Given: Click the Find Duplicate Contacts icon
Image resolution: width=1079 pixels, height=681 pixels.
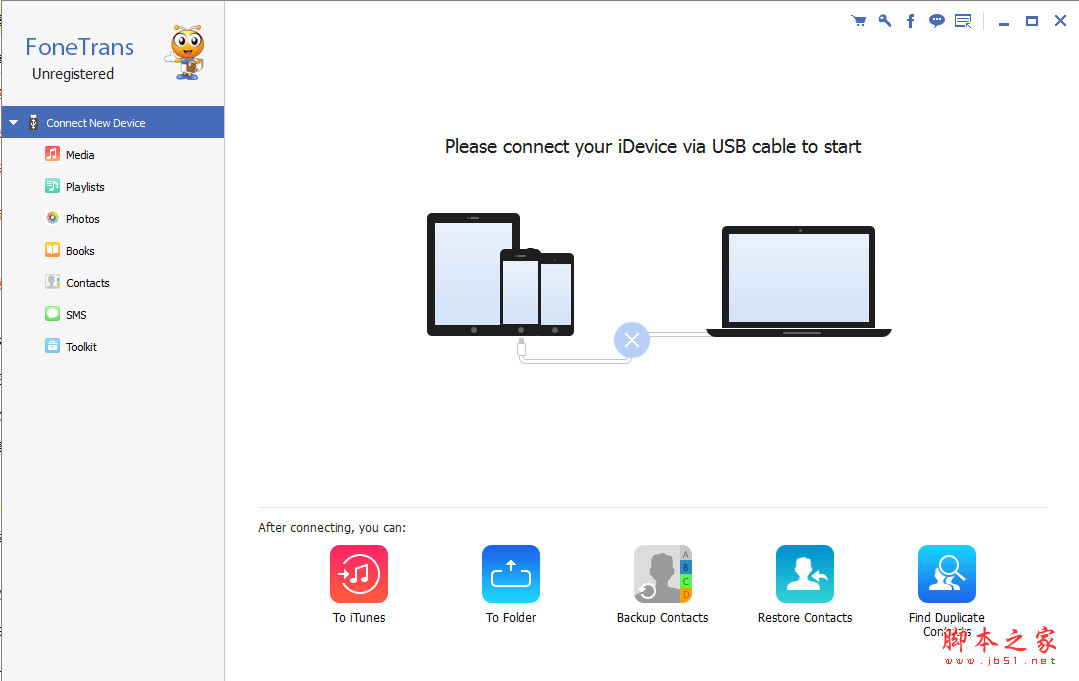Looking at the screenshot, I should click(x=947, y=574).
